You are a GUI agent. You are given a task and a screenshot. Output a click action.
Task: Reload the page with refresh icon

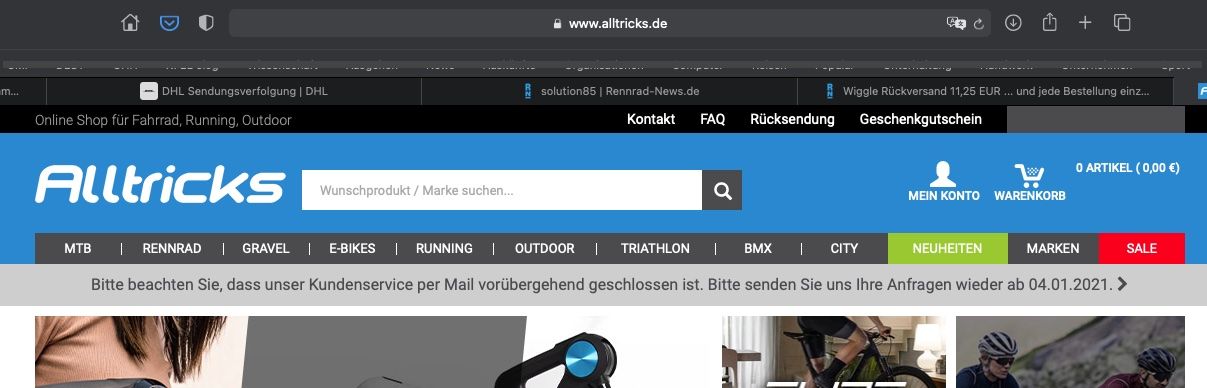coord(978,23)
